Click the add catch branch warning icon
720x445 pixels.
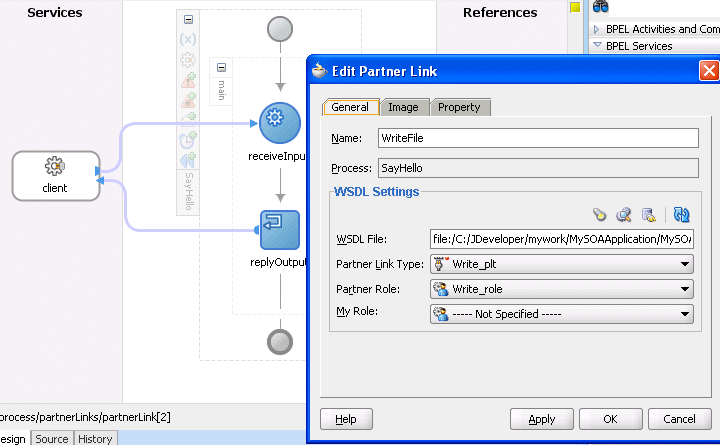click(x=188, y=80)
